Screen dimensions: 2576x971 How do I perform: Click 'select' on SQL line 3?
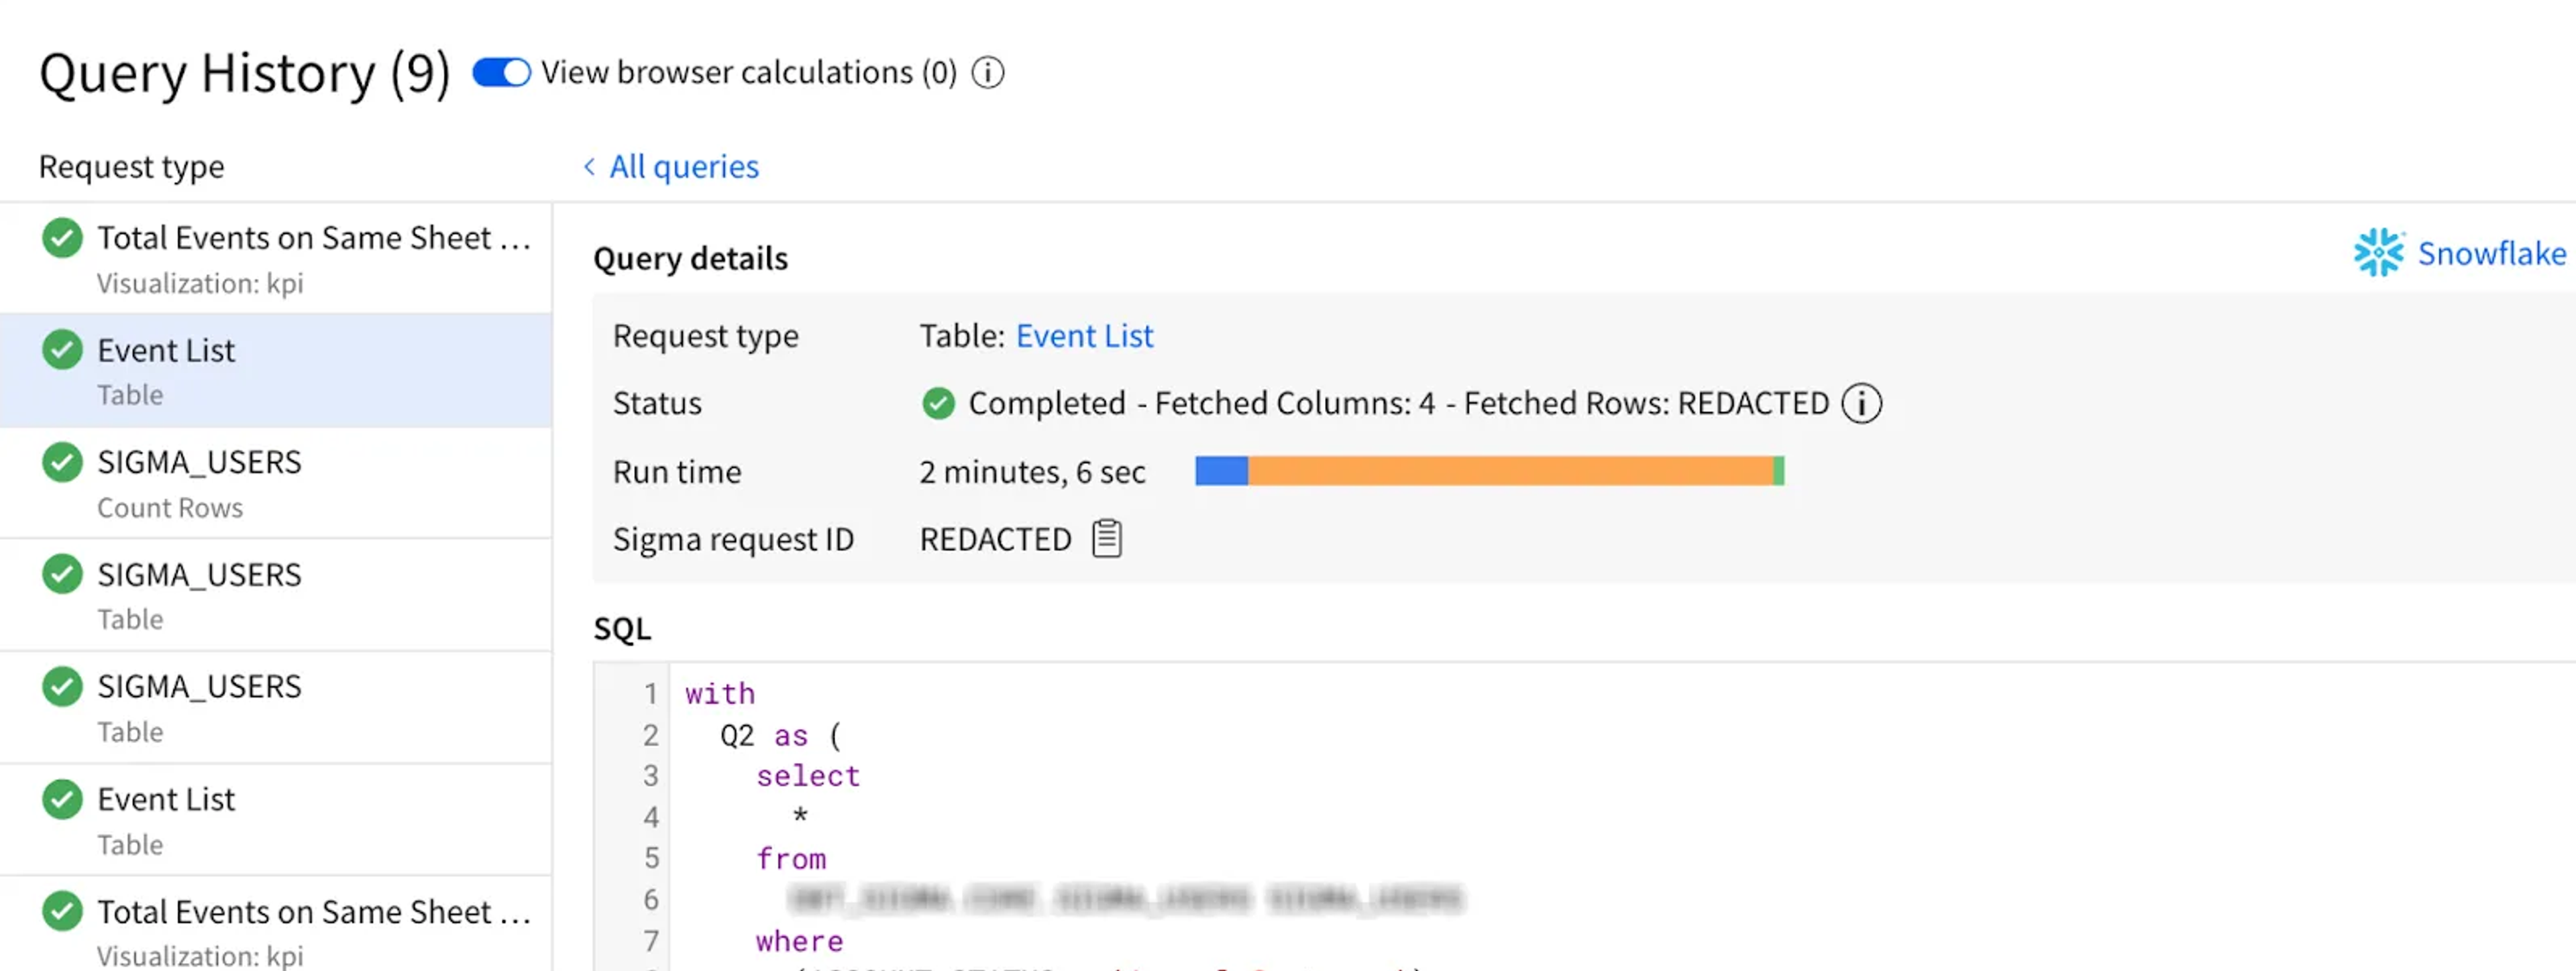[x=808, y=777]
